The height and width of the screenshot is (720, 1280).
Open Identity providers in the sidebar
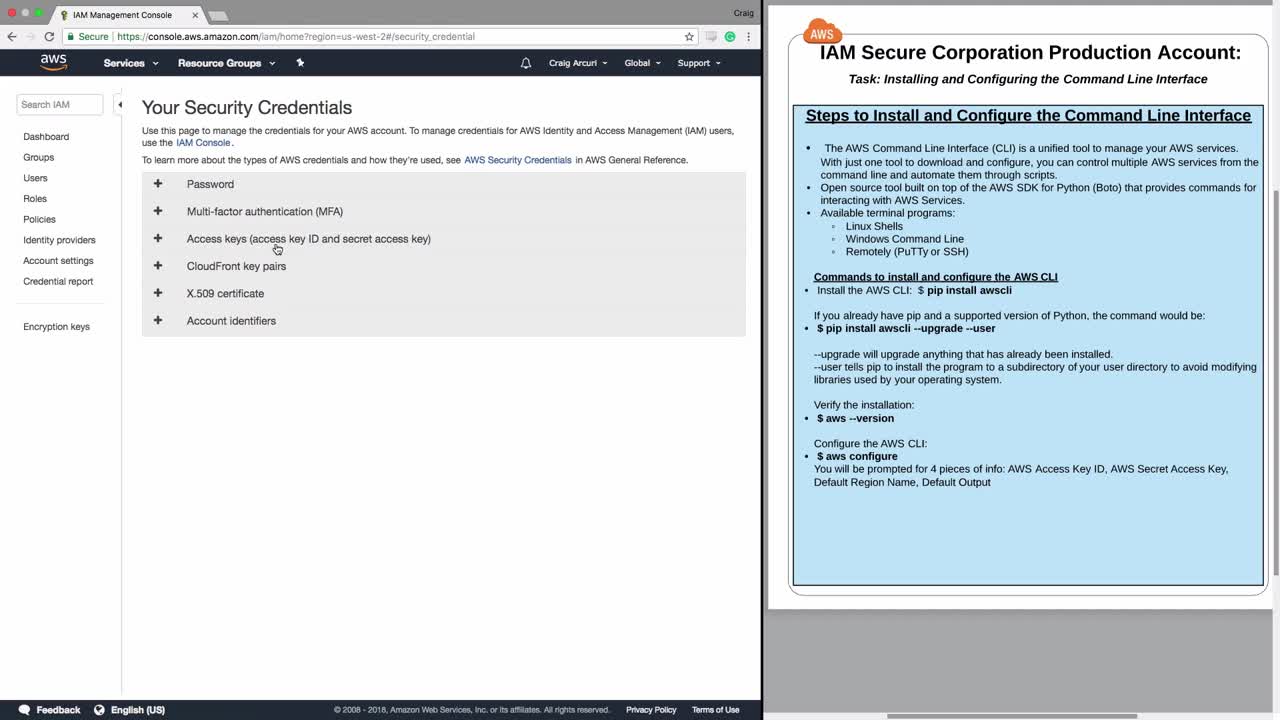pos(59,240)
